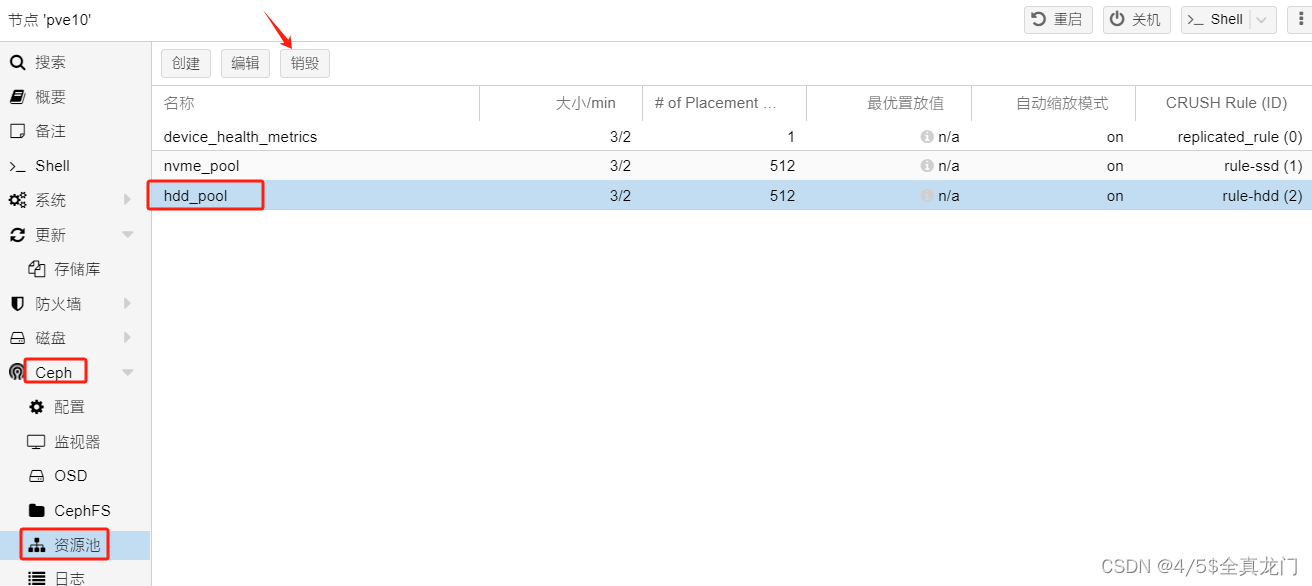1312x586 pixels.
Task: Sort by CRUSH Rule (ID) column header
Action: (1224, 103)
